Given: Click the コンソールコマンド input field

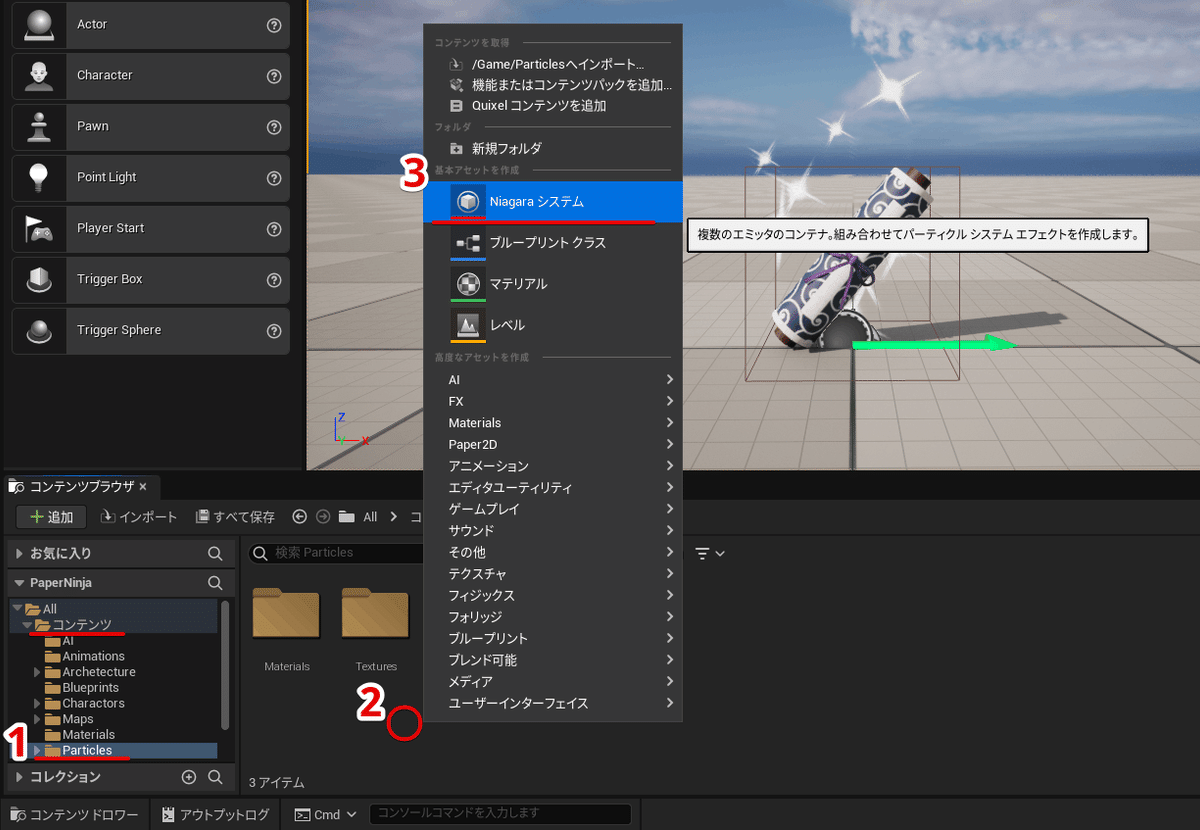Looking at the screenshot, I should coord(500,814).
